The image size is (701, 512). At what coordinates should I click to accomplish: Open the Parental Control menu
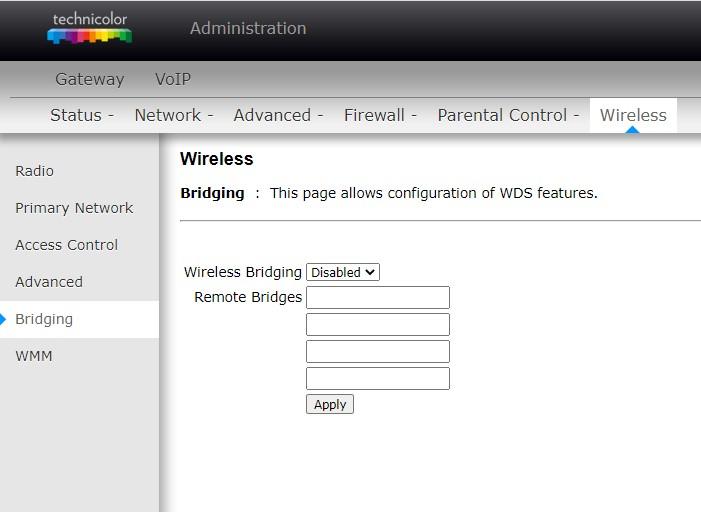tap(508, 115)
